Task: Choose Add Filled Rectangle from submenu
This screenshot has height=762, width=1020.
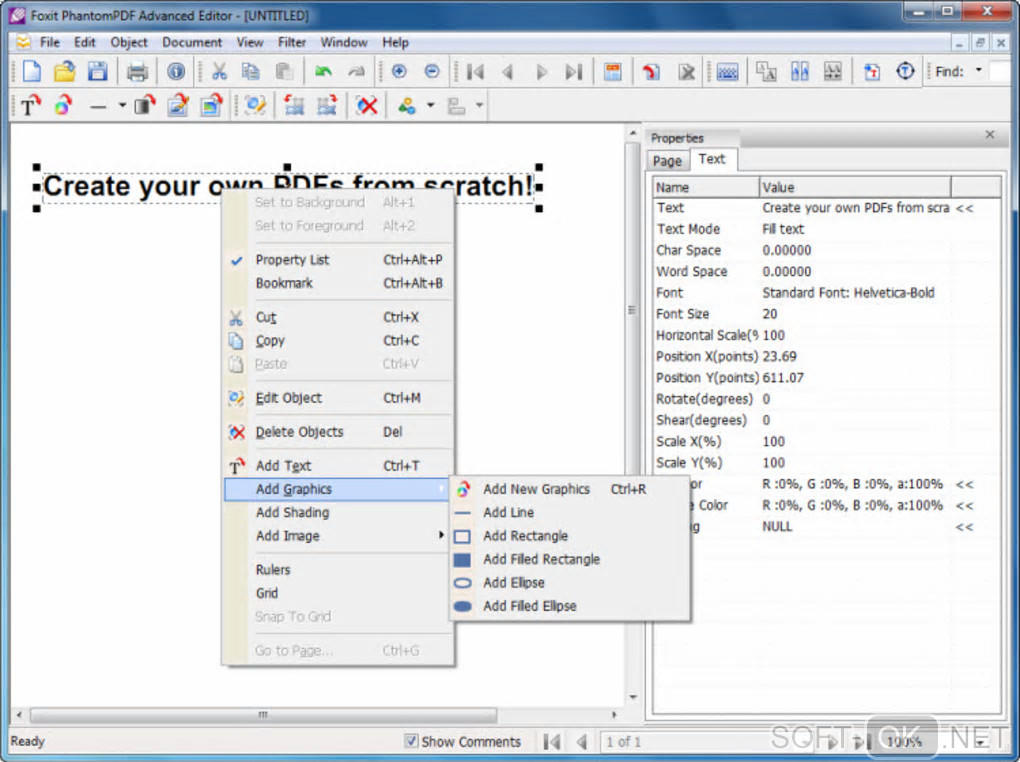Action: (x=541, y=559)
